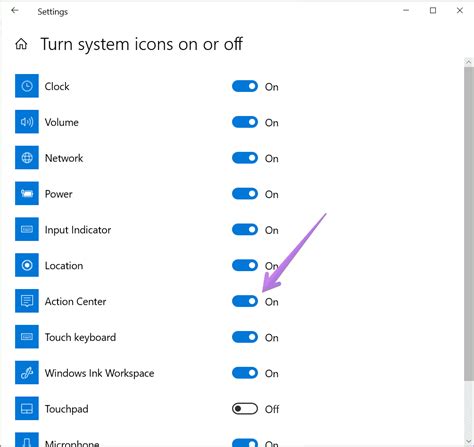Click the "Settings" window title text
The image size is (474, 447).
pyautogui.click(x=53, y=12)
